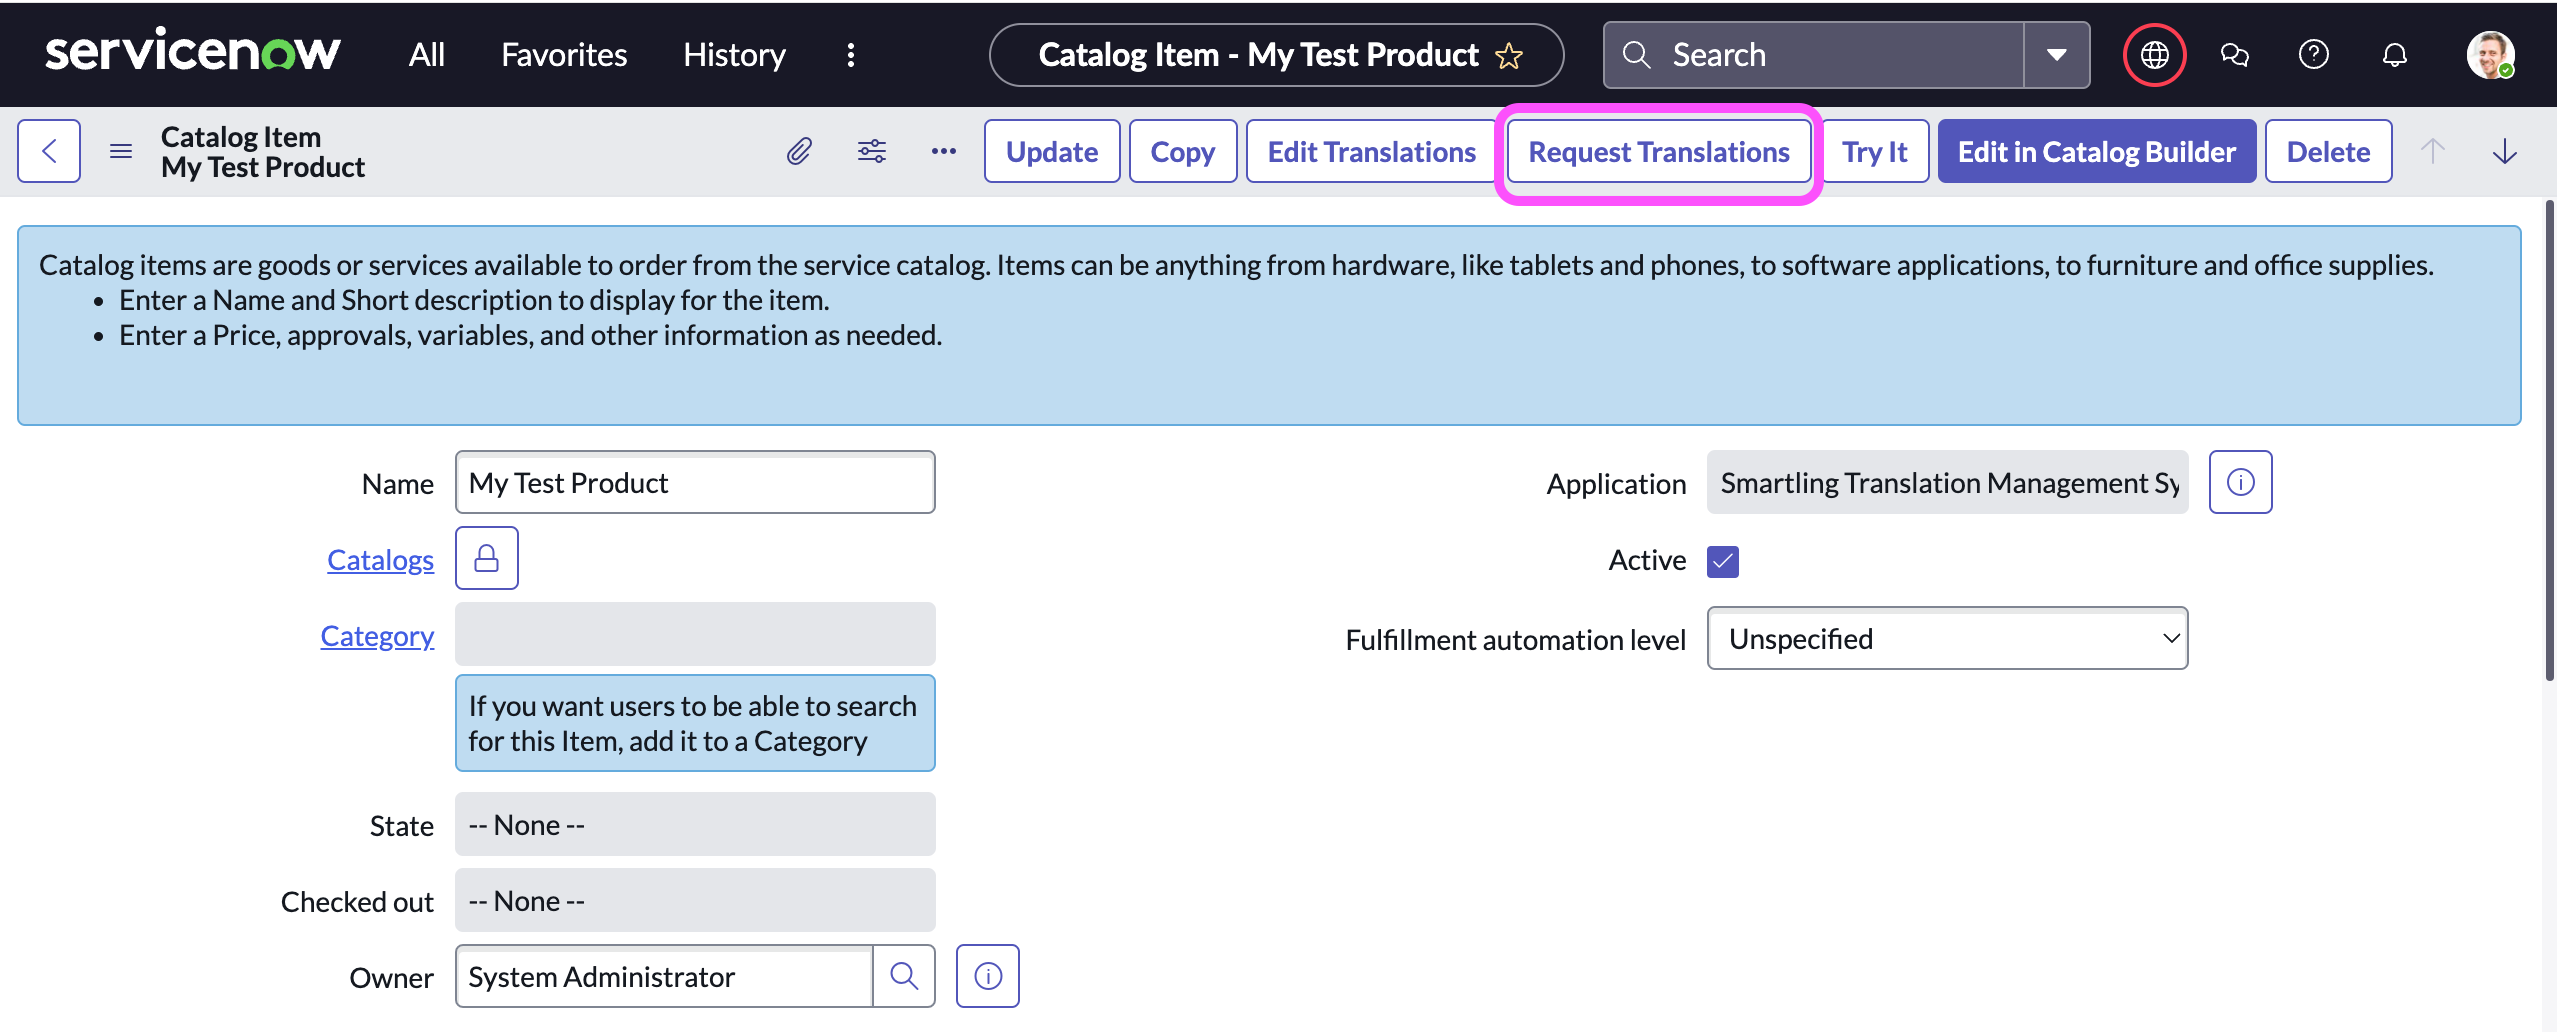The image size is (2557, 1032).
Task: Click the back arrow beside Catalog Item
Action: [47, 151]
